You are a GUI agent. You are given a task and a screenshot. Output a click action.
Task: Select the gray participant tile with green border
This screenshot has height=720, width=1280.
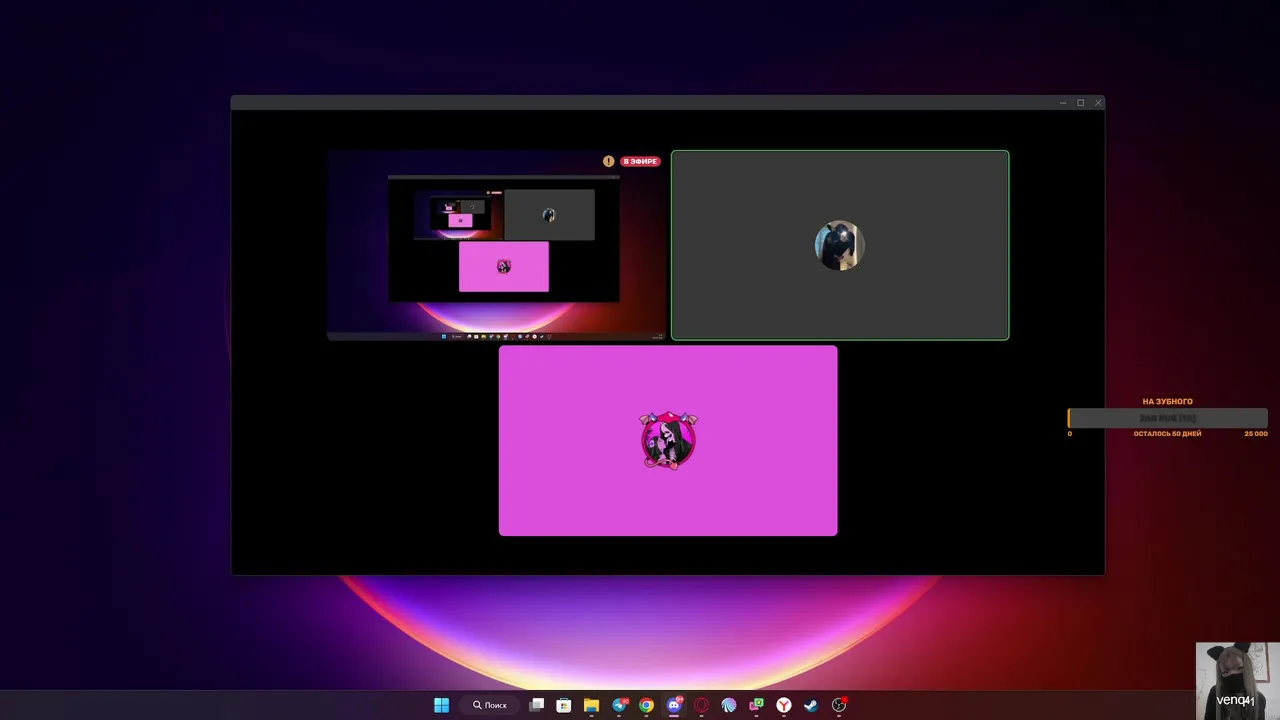(x=840, y=245)
